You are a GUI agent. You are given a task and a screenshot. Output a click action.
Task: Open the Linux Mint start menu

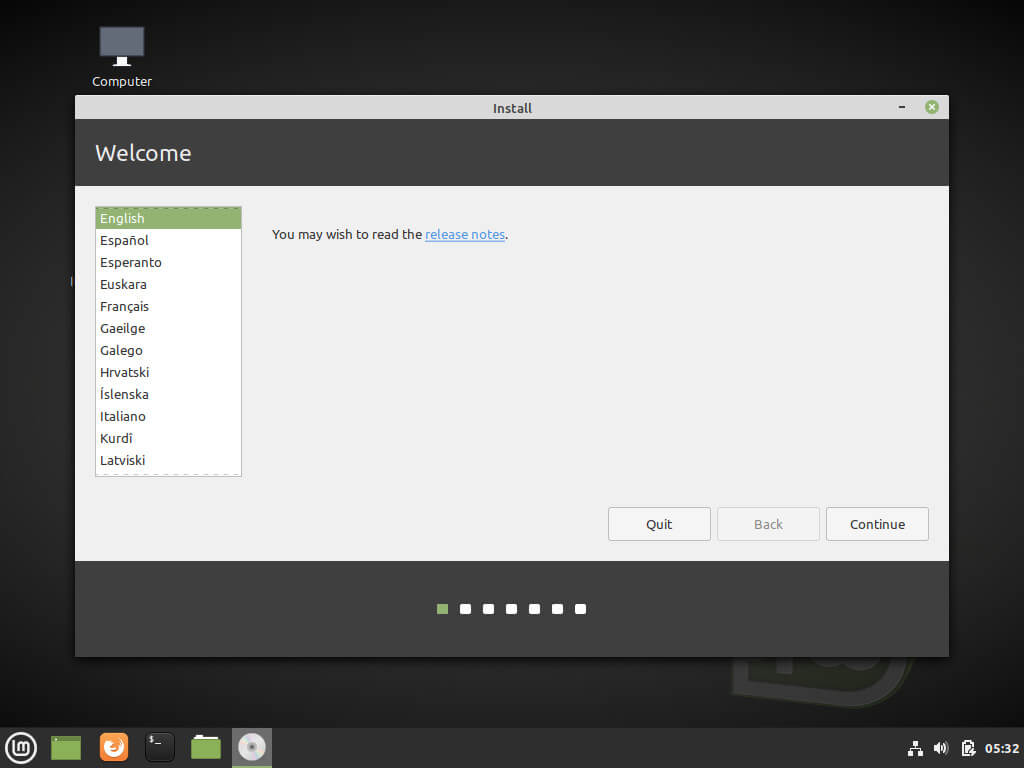(21, 747)
